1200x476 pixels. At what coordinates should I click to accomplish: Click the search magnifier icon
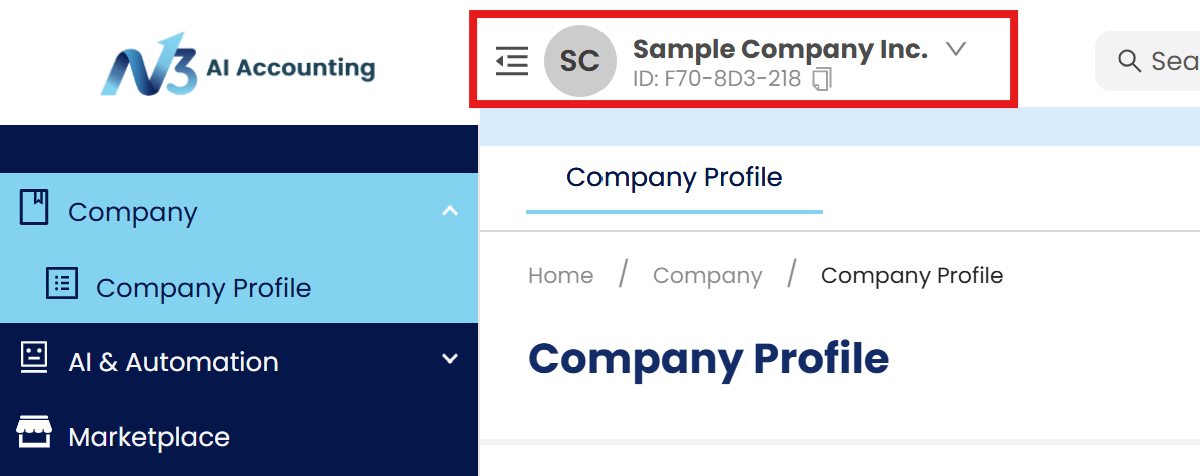[x=1129, y=61]
